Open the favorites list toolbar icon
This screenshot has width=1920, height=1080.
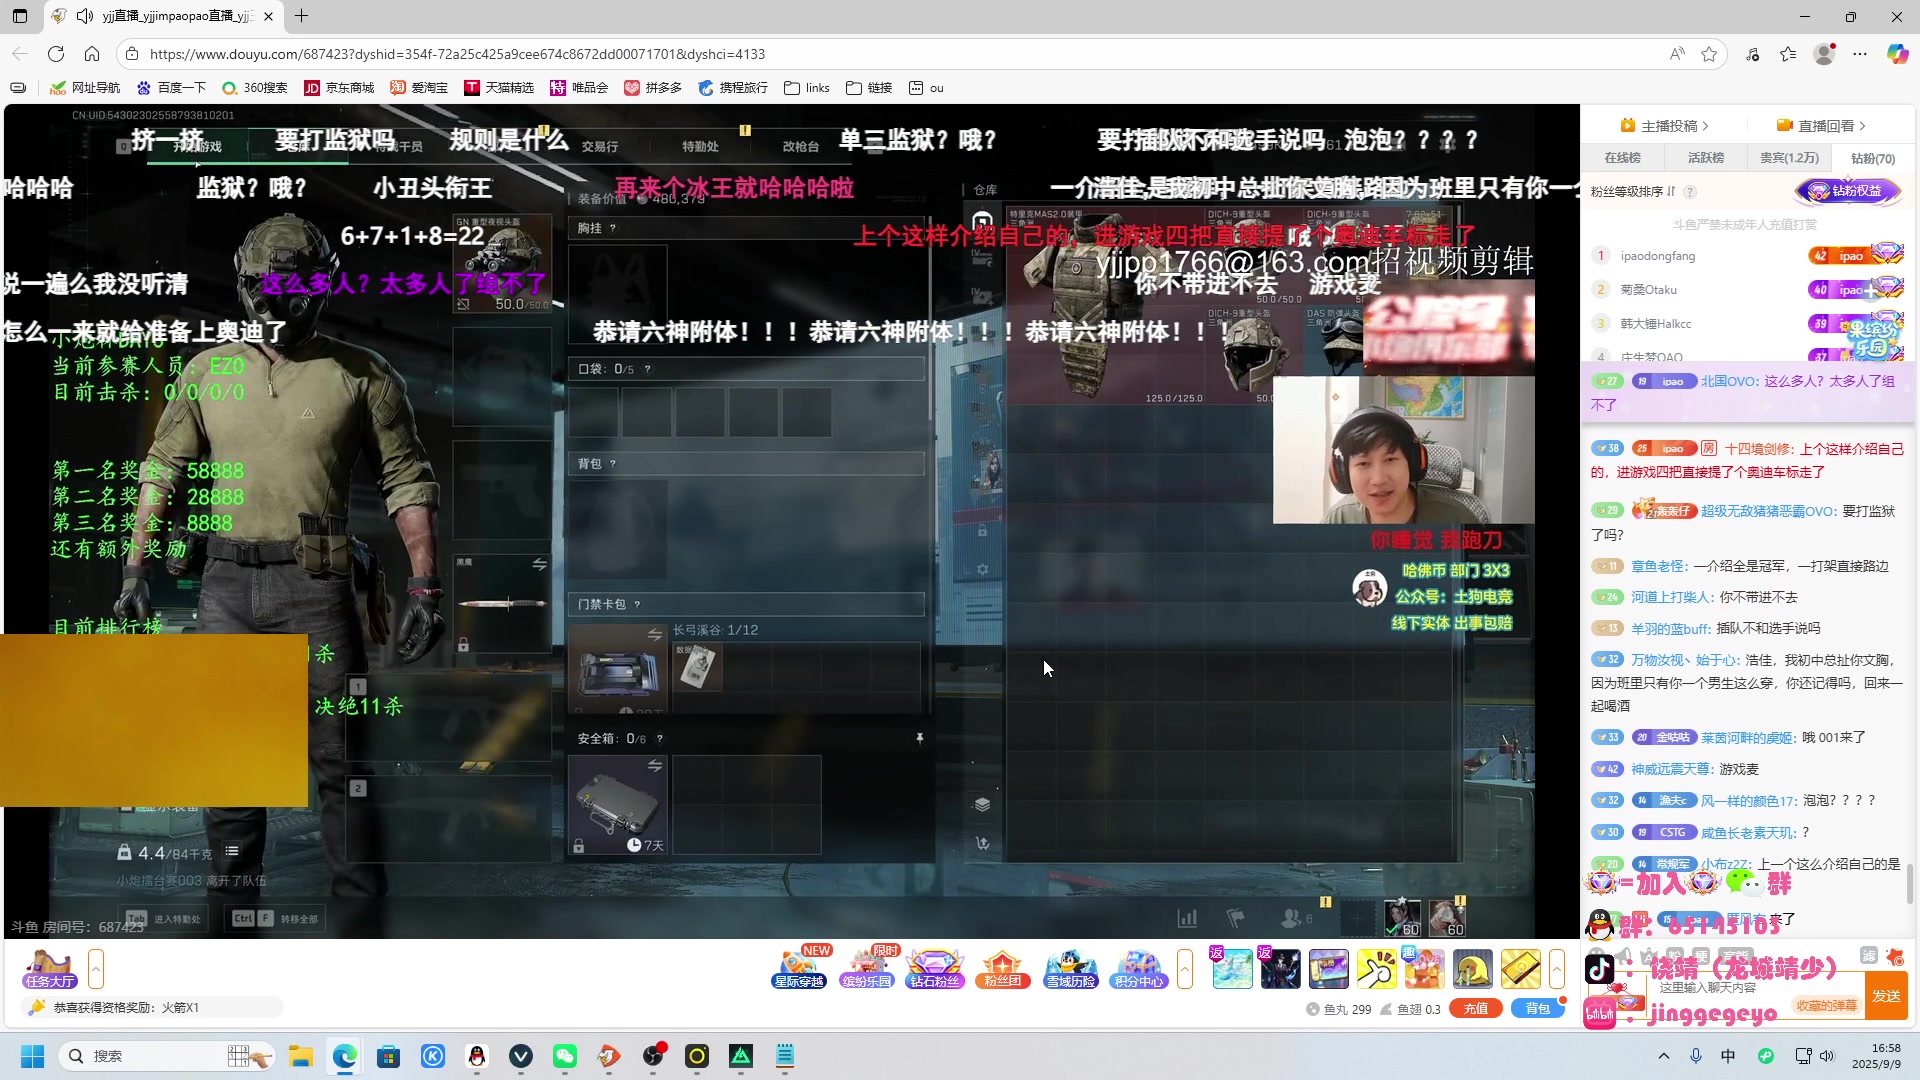[1788, 54]
